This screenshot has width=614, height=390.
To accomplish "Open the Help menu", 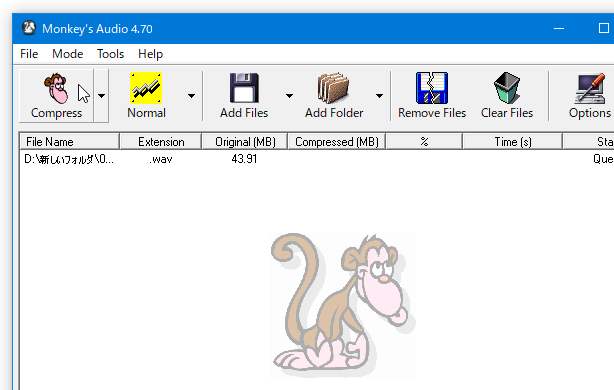I will [x=150, y=54].
